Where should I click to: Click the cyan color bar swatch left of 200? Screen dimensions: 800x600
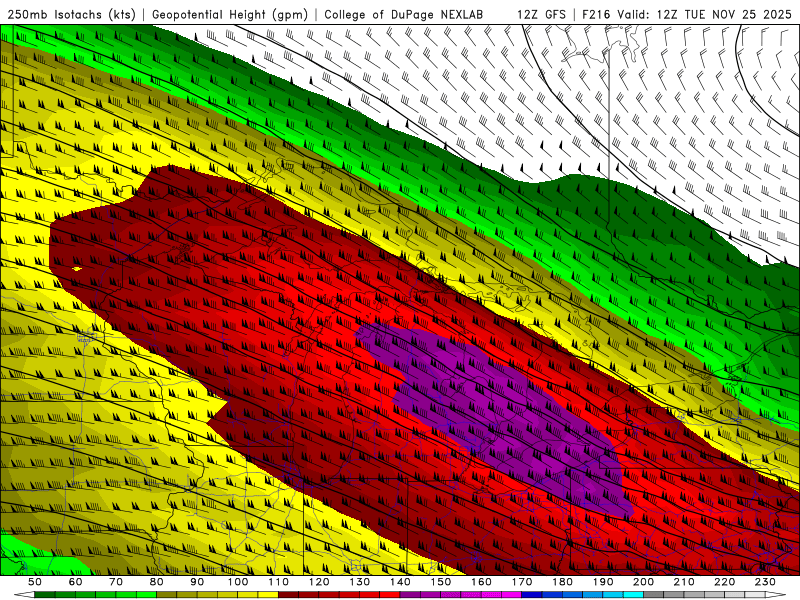pos(634,595)
